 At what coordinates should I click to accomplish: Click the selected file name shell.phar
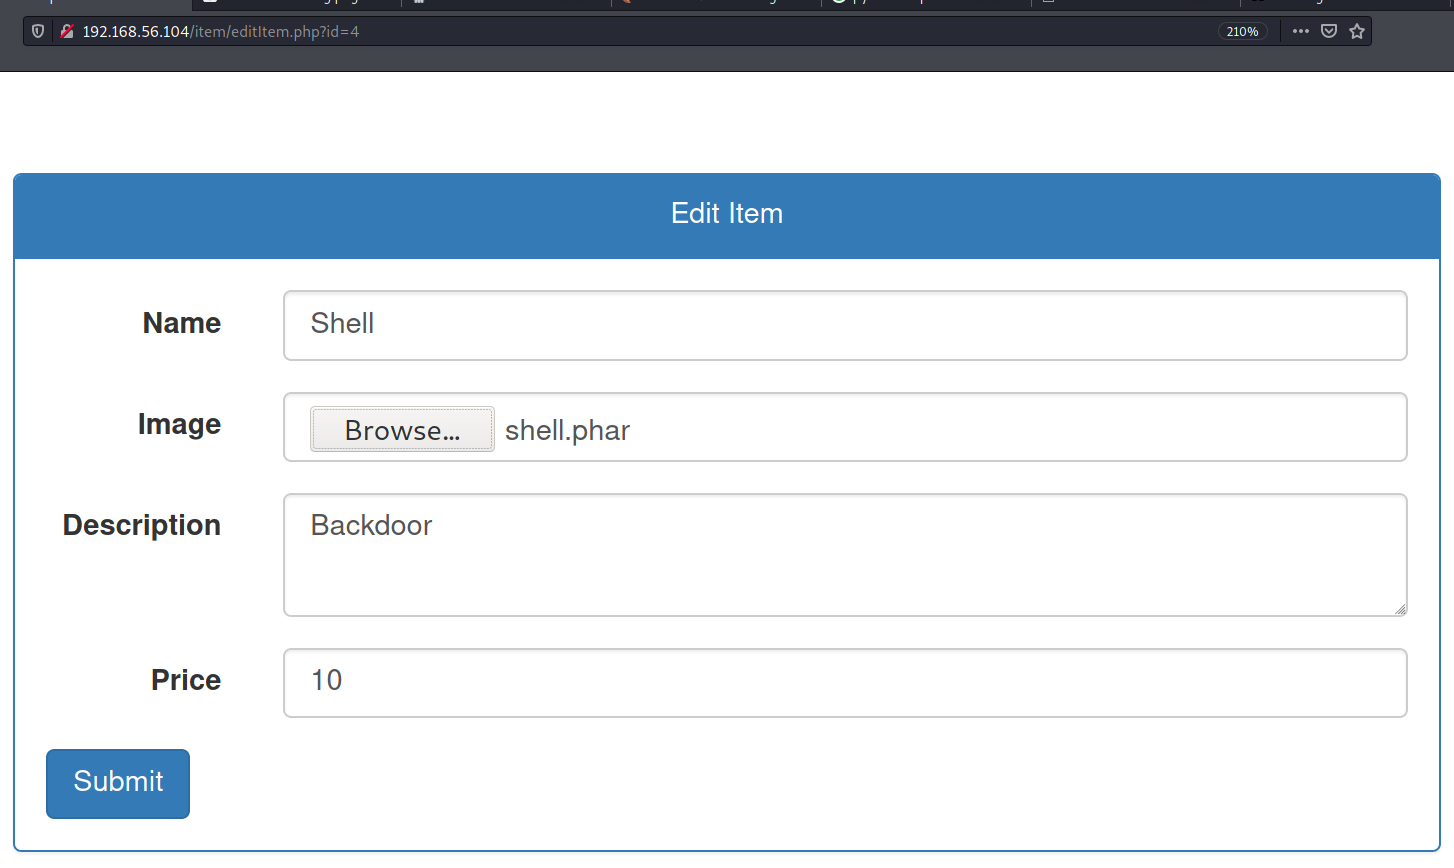(567, 430)
